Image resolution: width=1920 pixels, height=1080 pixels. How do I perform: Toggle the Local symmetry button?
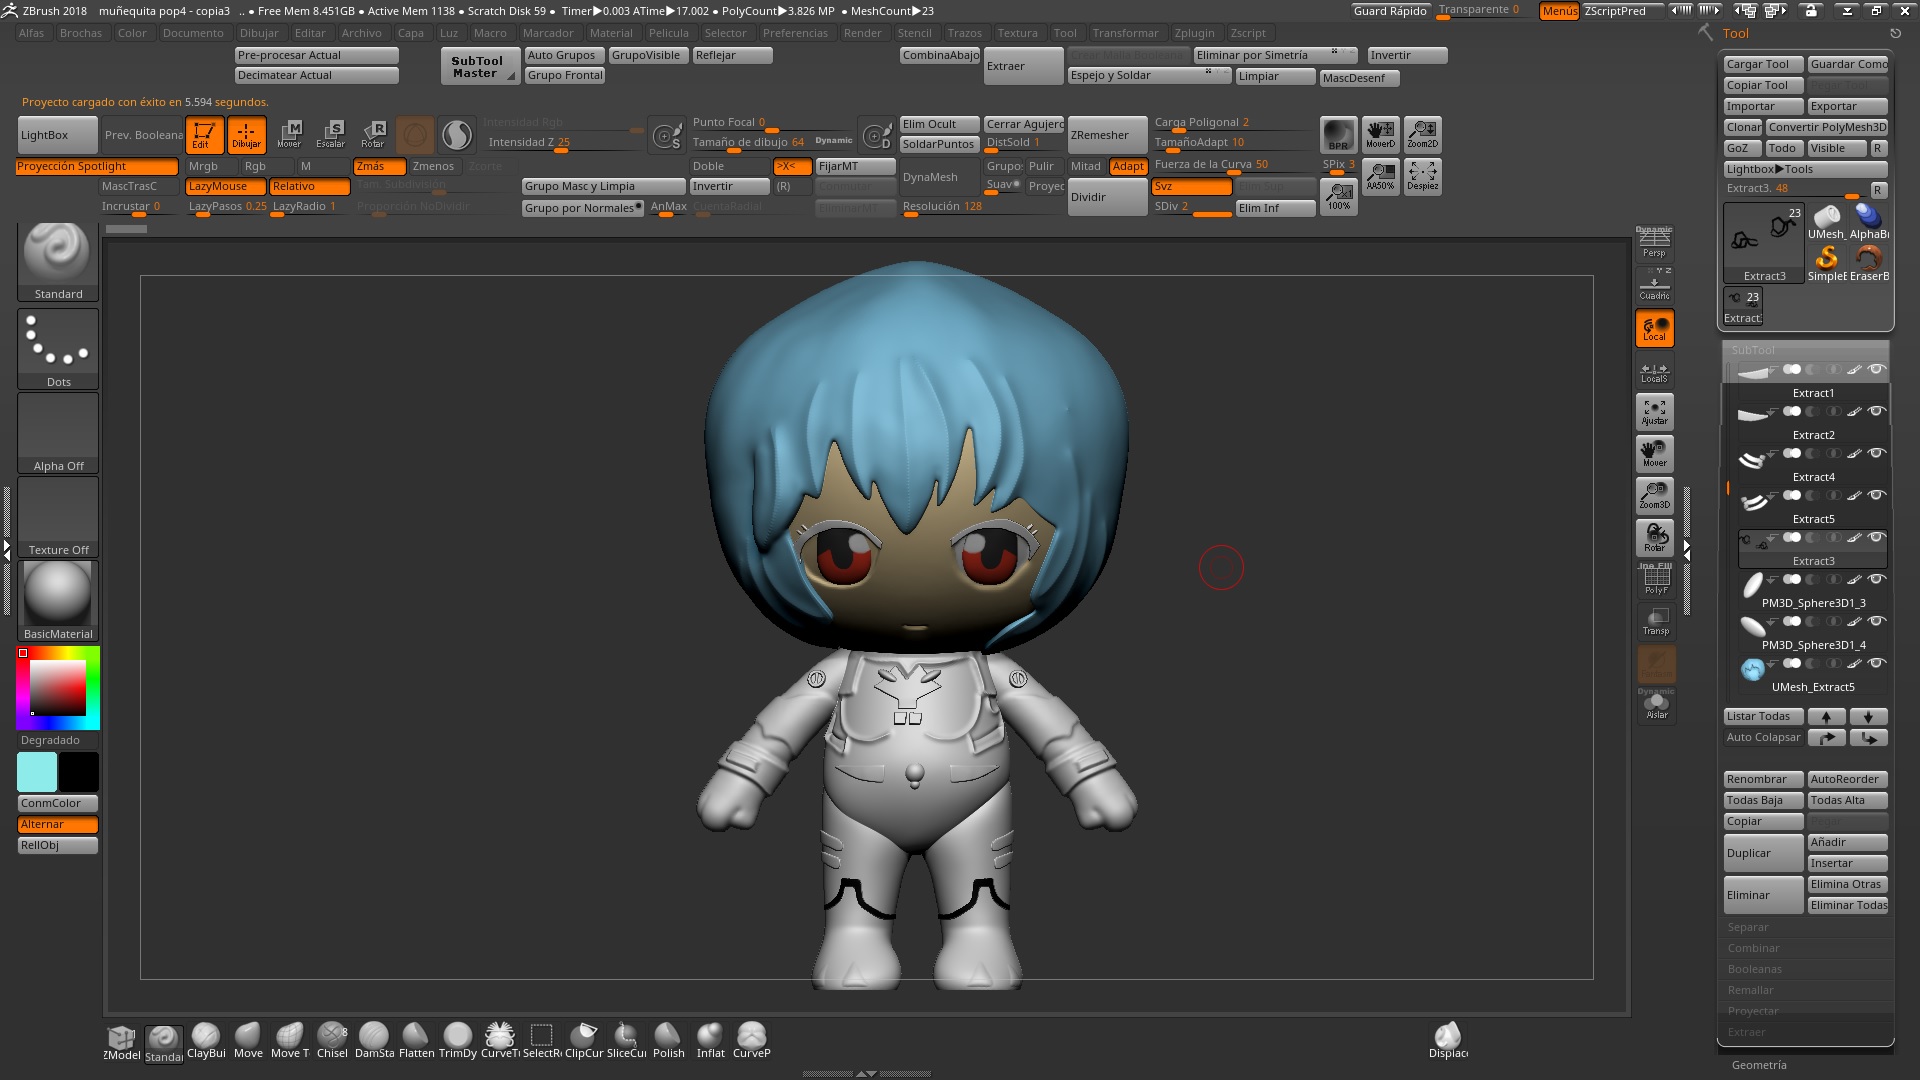coord(1655,328)
